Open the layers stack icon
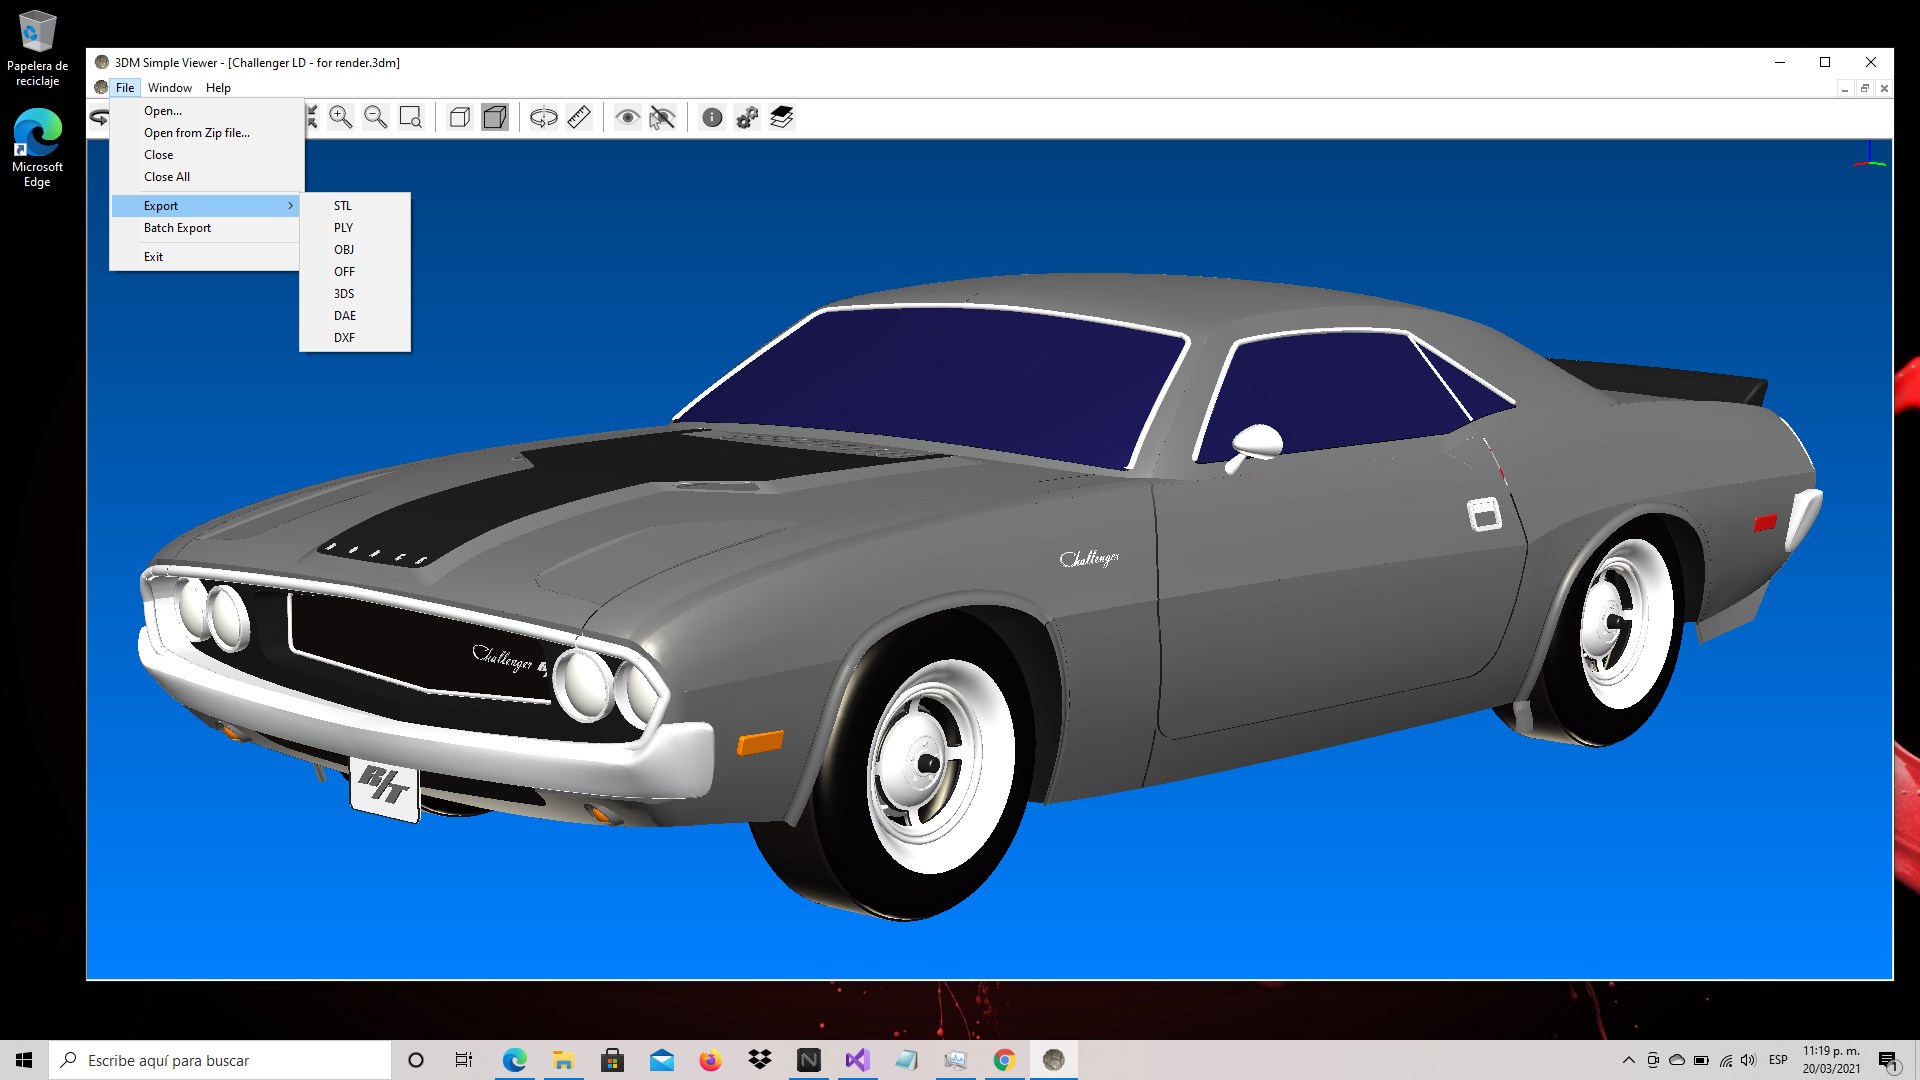The image size is (1920, 1080). click(782, 117)
